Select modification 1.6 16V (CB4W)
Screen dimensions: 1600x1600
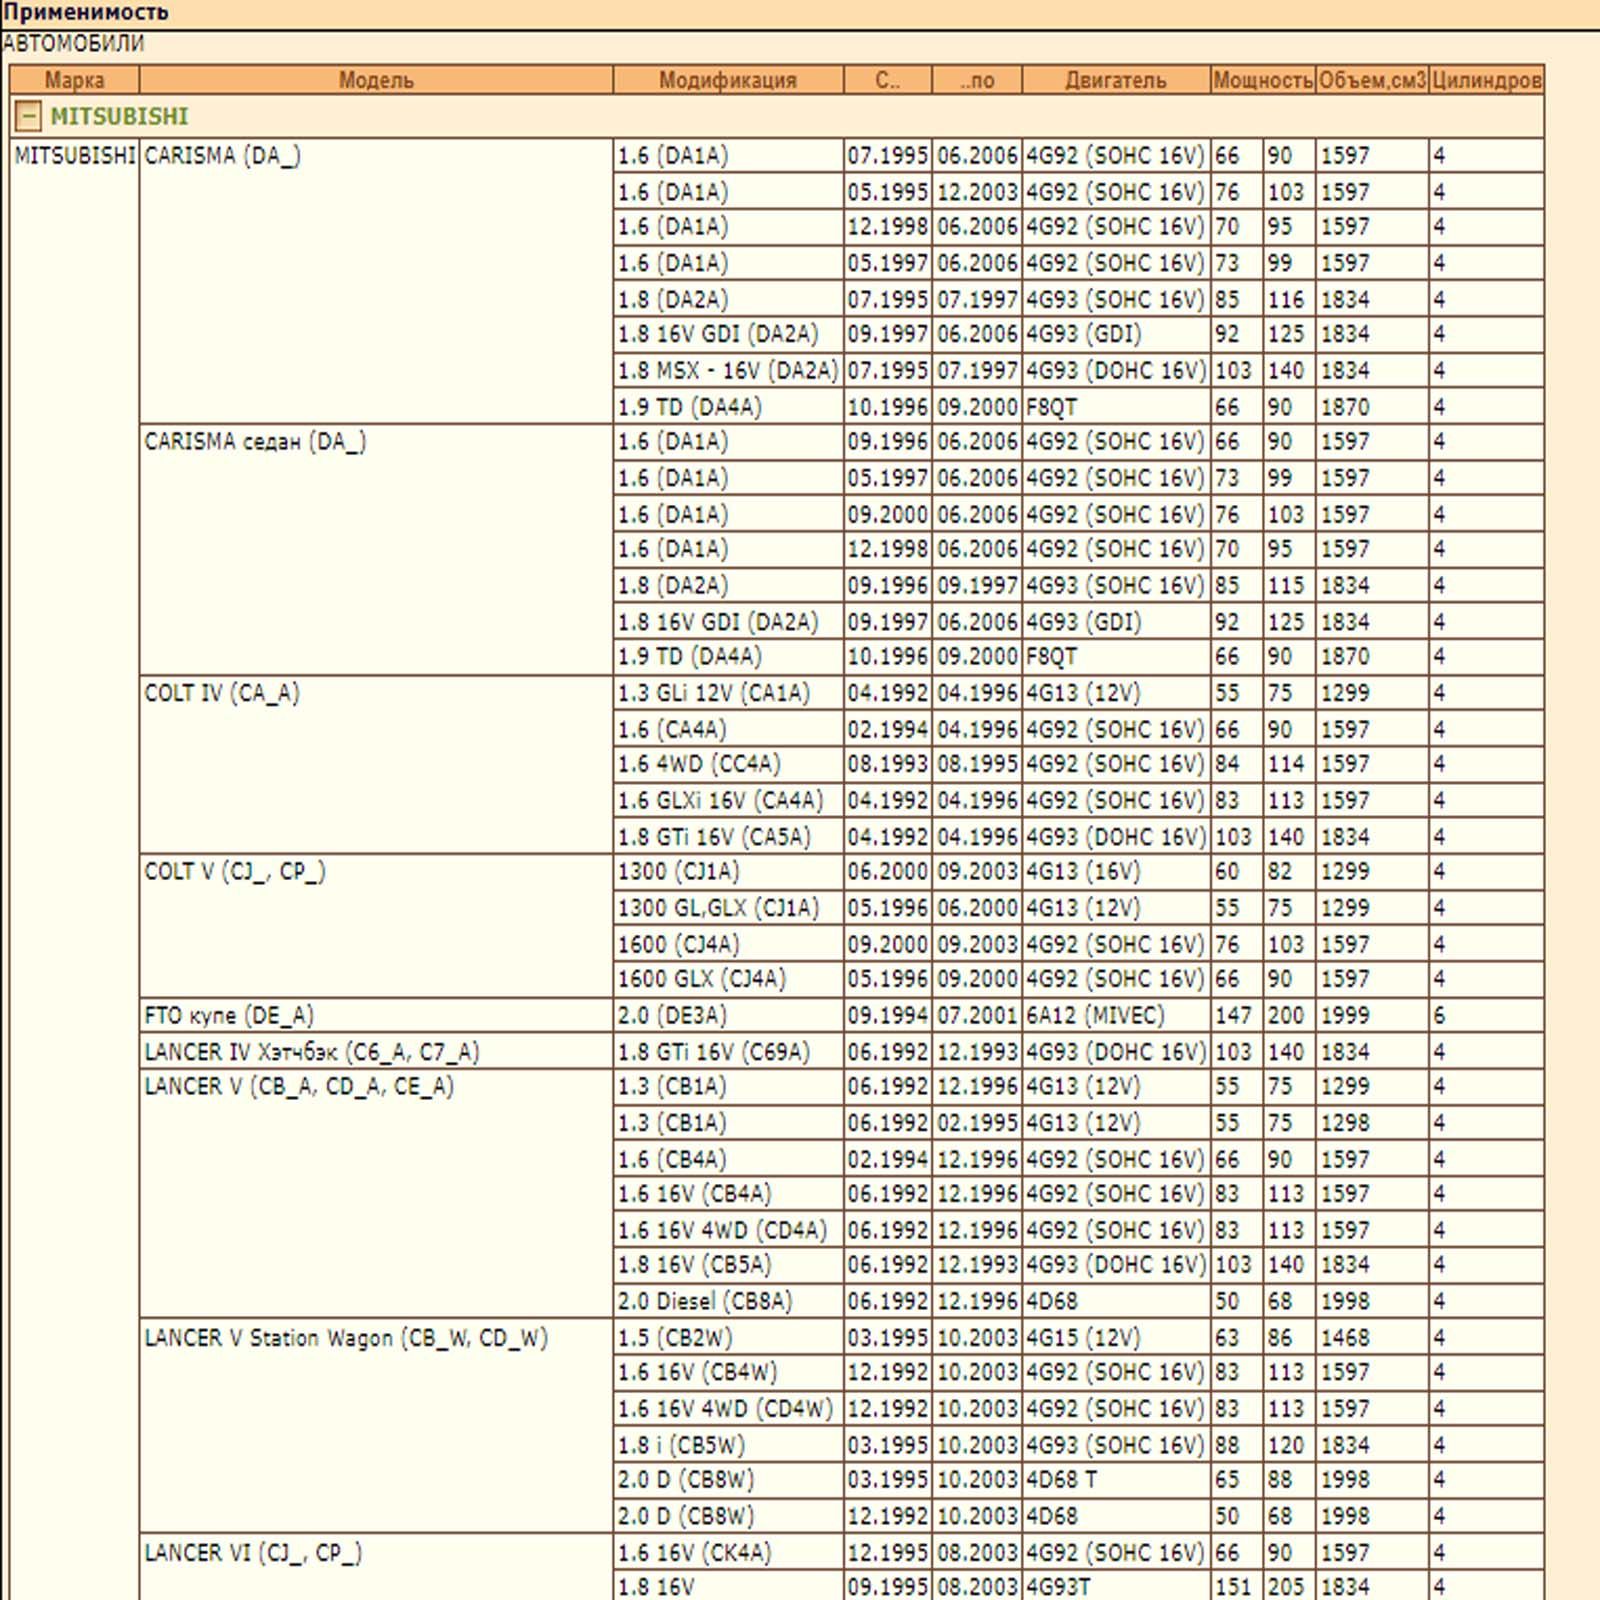[x=728, y=1373]
